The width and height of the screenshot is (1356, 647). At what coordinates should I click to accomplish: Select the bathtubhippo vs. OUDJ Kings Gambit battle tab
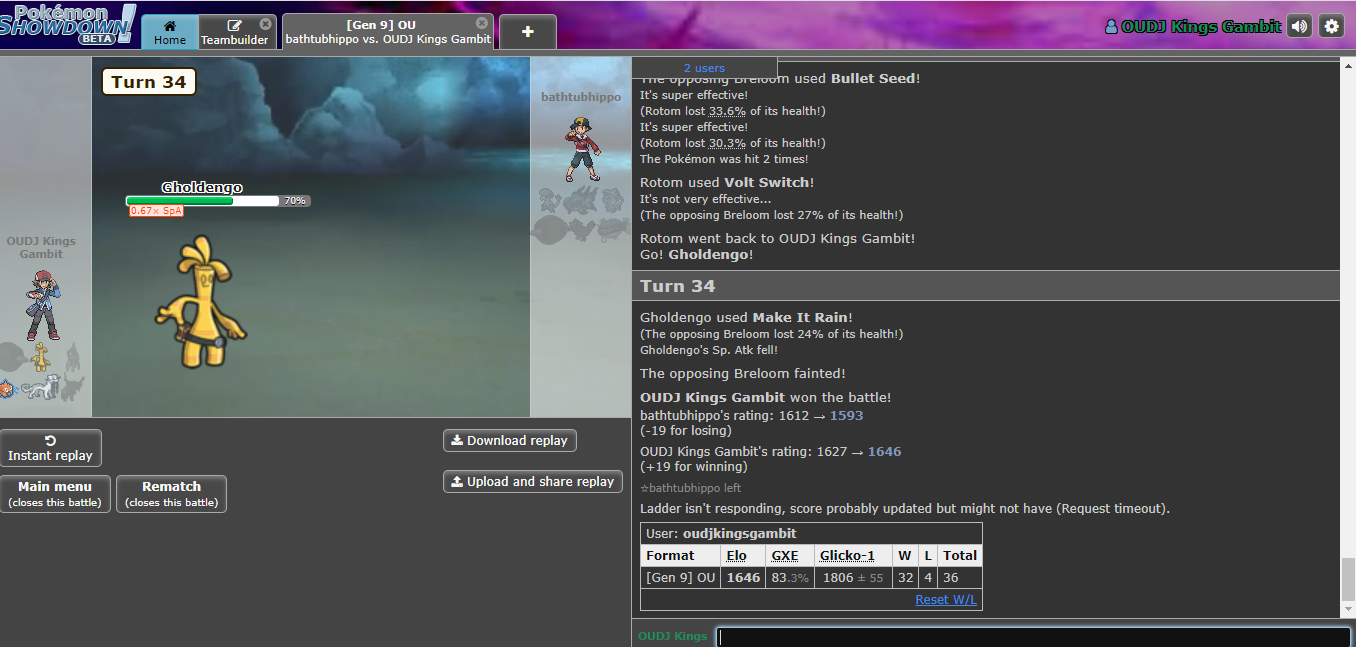(x=387, y=32)
